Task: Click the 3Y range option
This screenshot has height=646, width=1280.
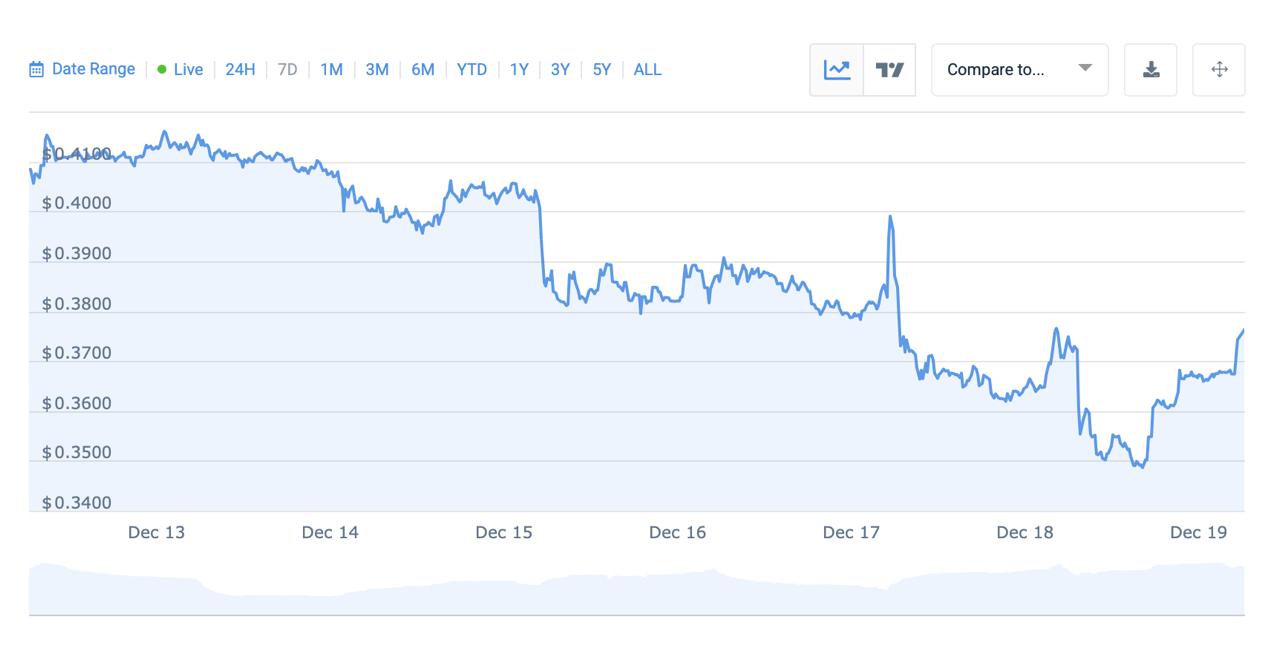Action: (x=559, y=69)
